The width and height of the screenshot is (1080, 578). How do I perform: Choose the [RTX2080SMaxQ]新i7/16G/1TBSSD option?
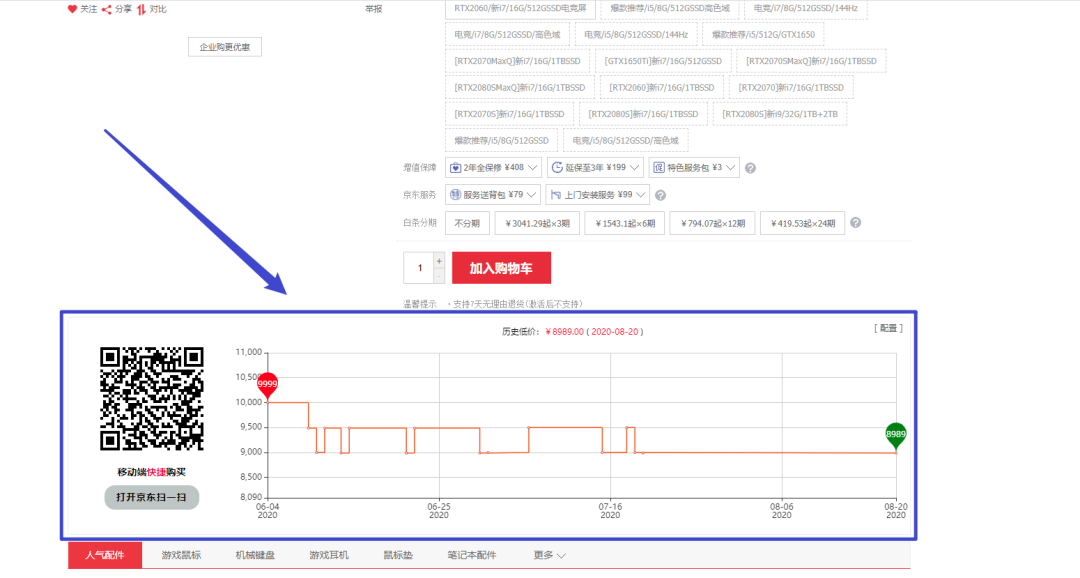coord(519,87)
